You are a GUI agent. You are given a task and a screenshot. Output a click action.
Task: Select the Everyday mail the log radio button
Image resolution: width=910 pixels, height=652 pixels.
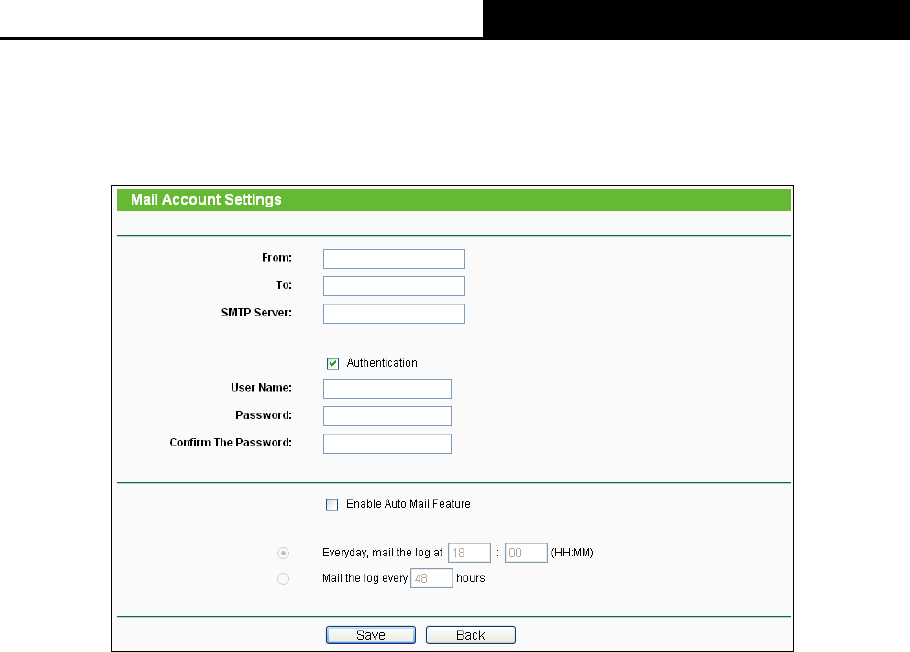(x=283, y=553)
